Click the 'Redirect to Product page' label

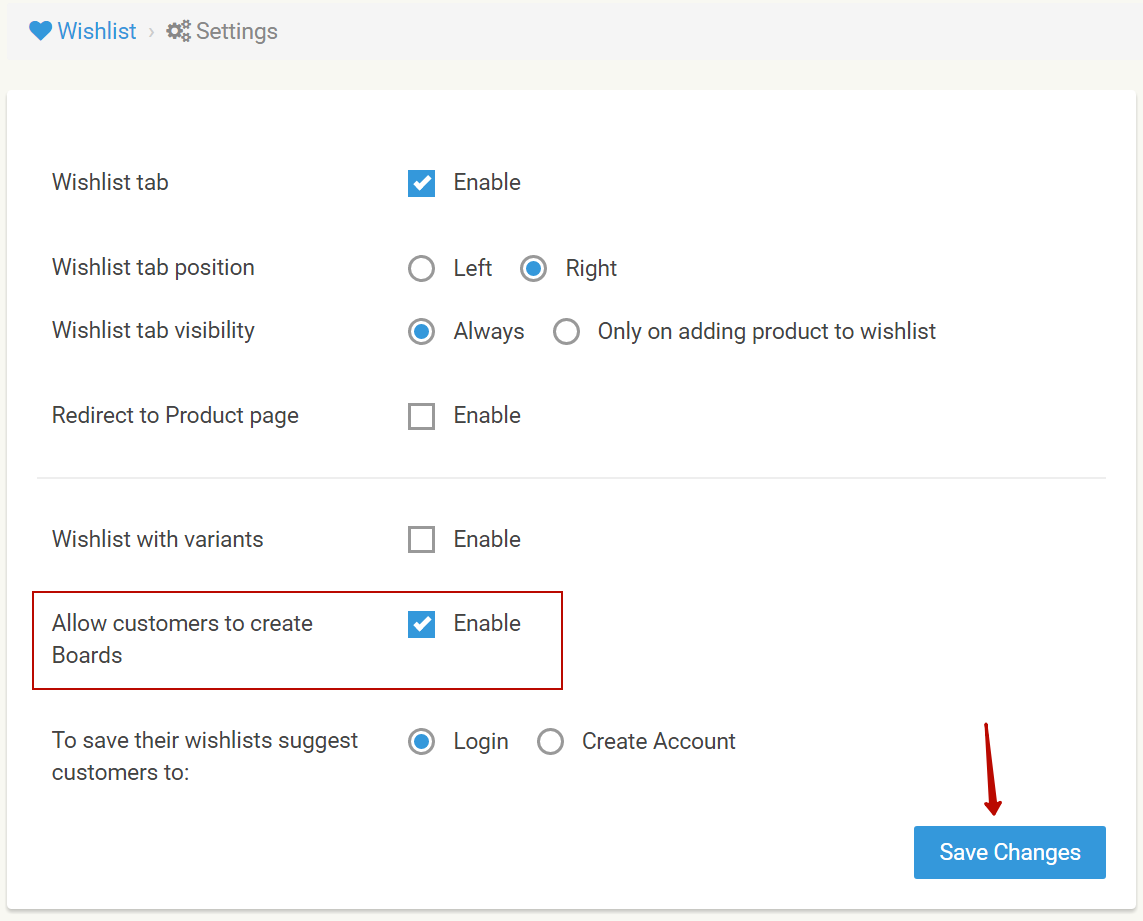(x=175, y=416)
